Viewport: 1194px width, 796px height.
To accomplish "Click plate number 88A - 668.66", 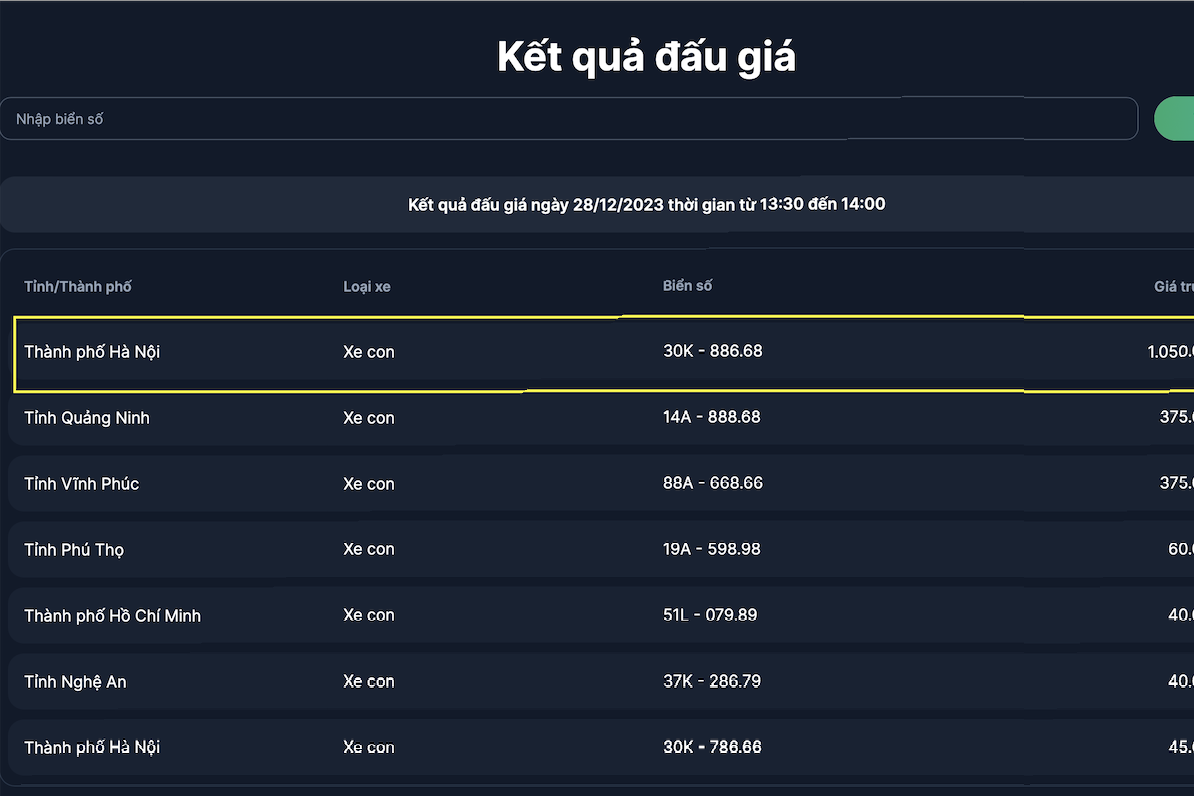I will (x=712, y=483).
